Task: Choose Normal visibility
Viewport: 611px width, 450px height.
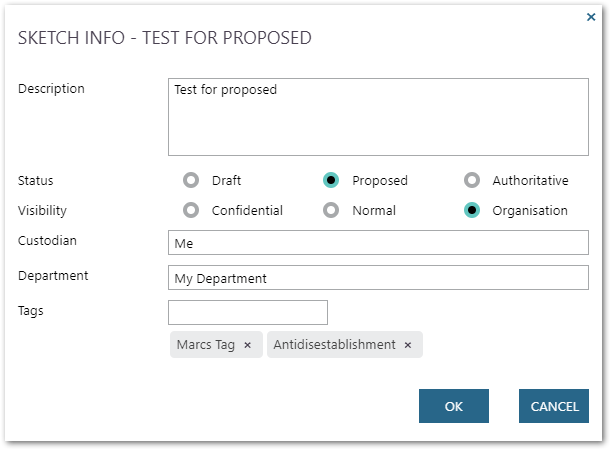Action: point(331,210)
